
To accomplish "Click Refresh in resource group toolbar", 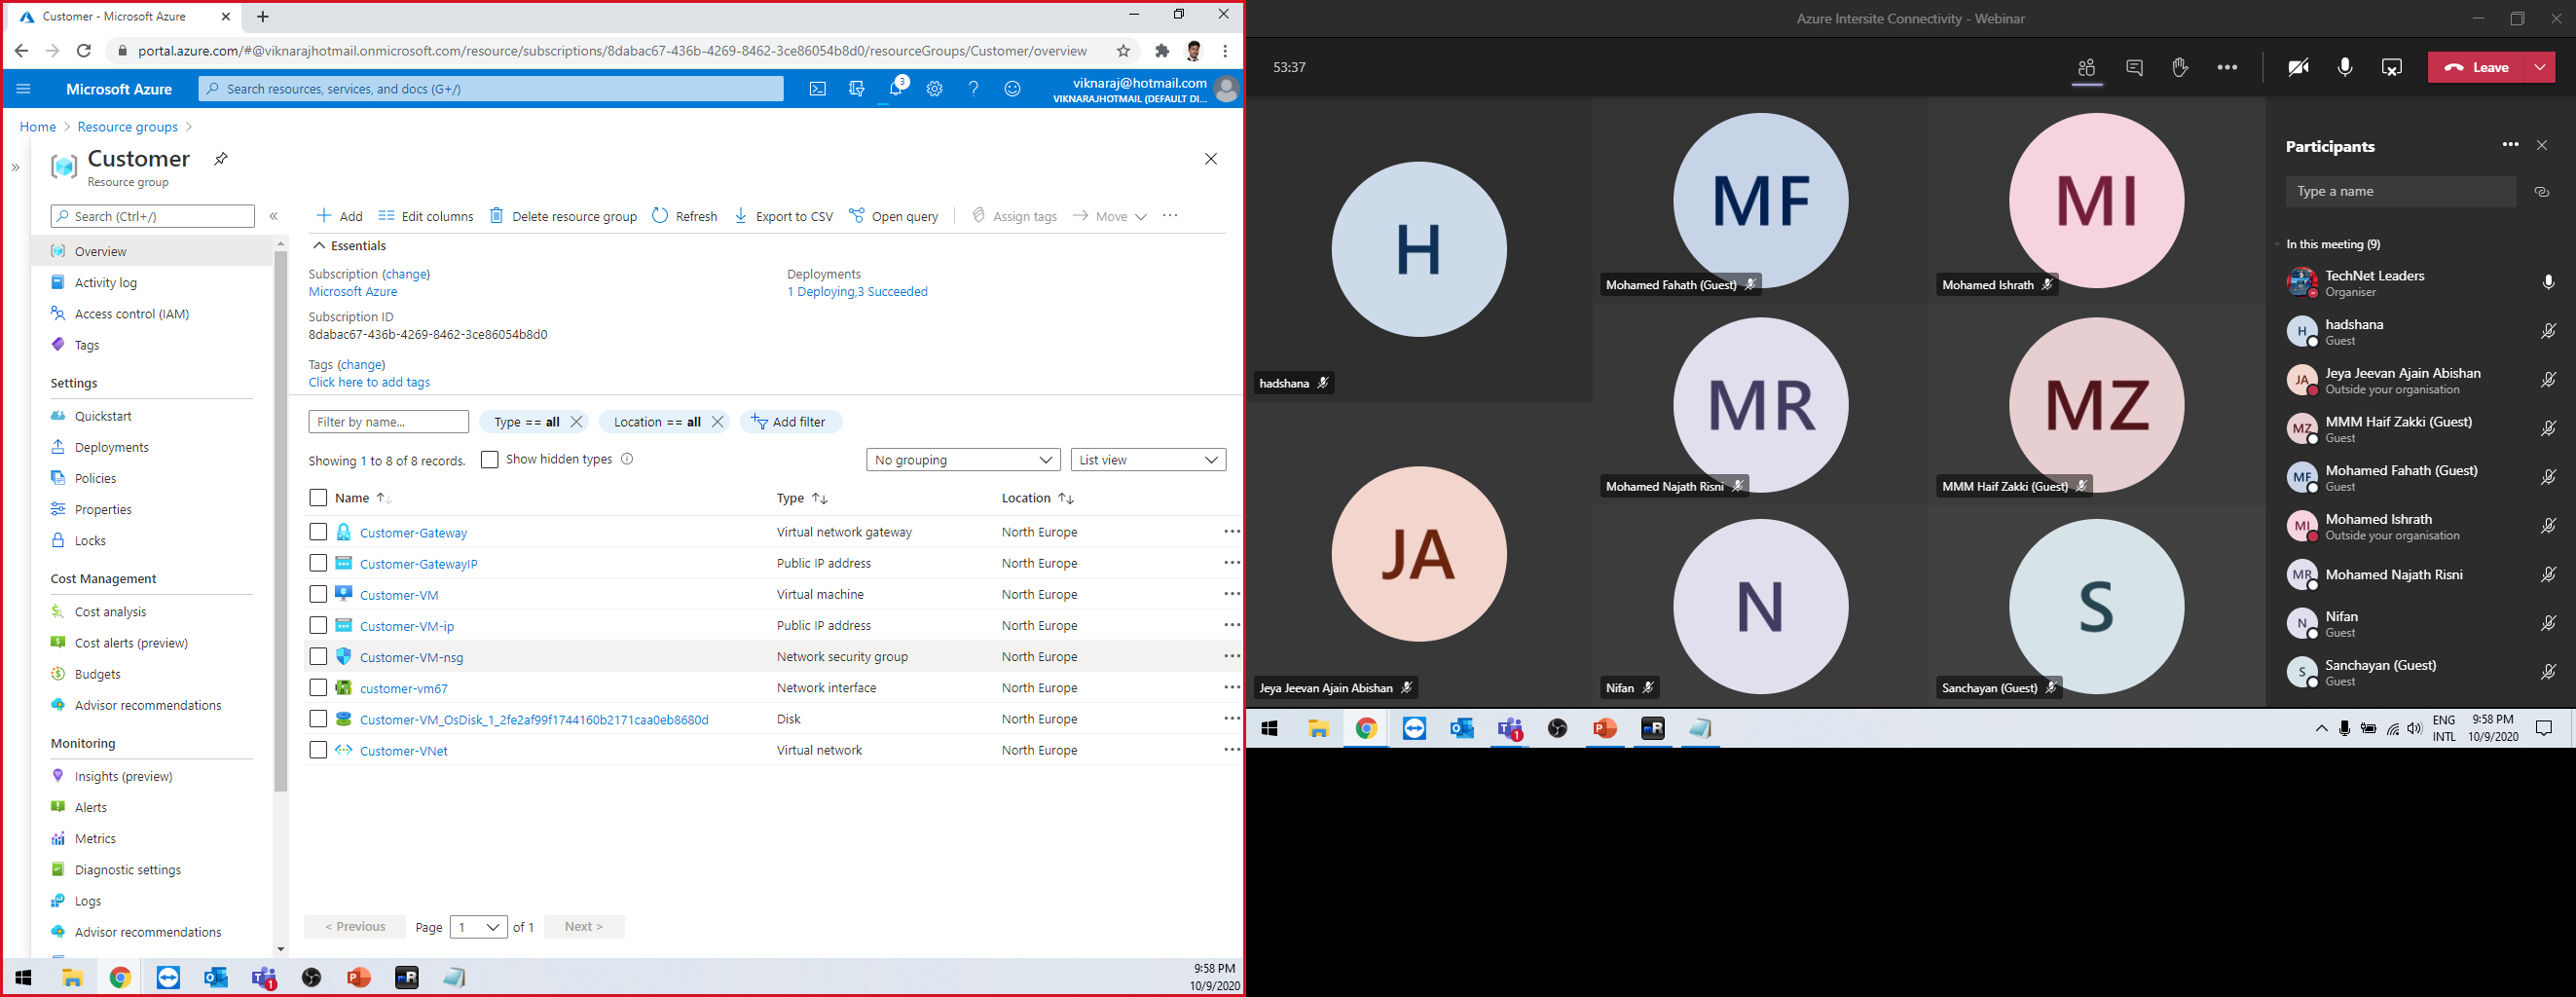I will point(685,216).
